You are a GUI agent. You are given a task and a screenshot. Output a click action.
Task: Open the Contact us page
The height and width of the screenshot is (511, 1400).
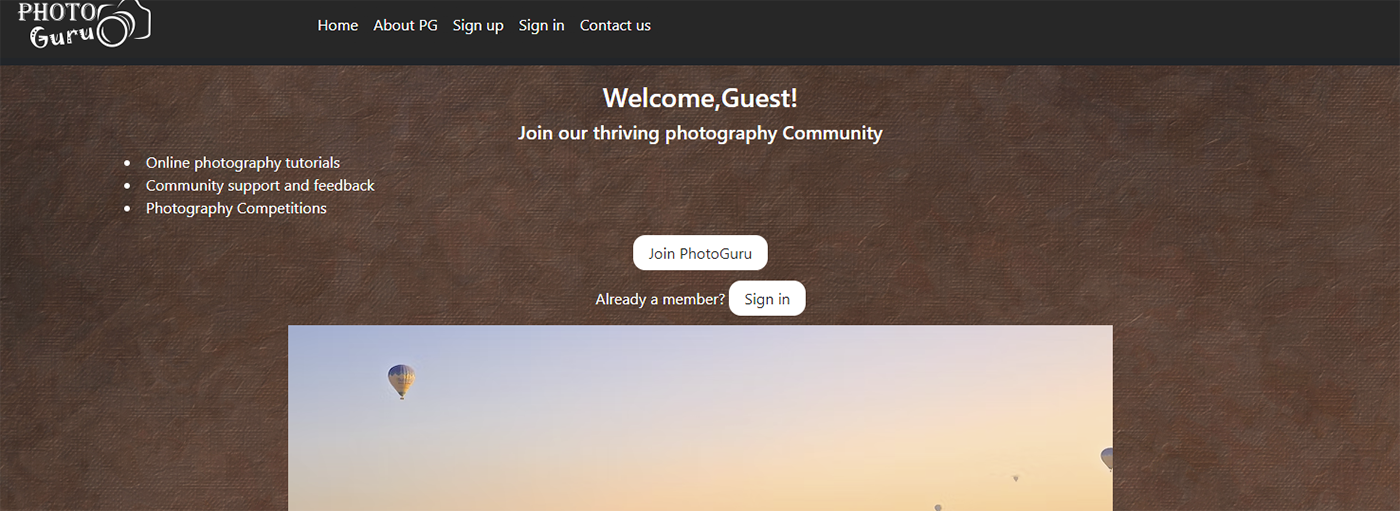tap(615, 25)
